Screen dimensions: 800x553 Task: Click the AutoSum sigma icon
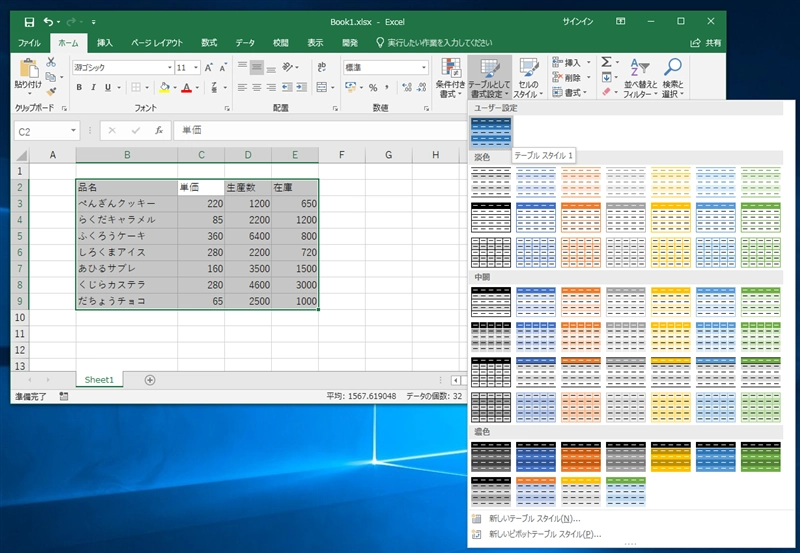click(606, 62)
